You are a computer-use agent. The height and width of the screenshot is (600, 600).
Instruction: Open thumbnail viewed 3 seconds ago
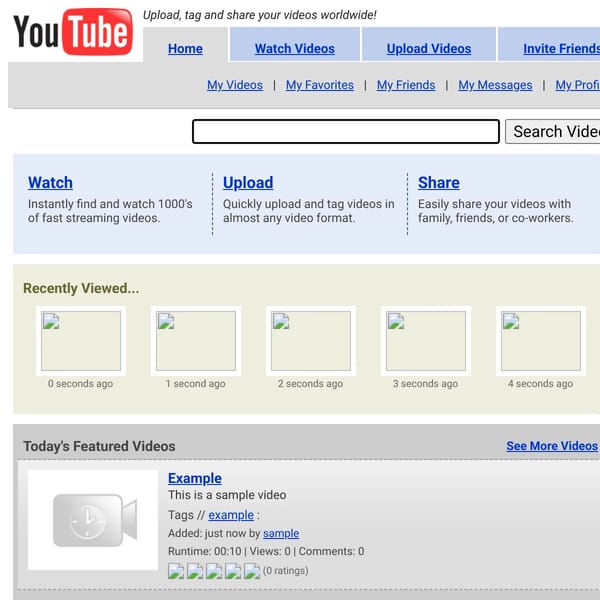coord(426,341)
